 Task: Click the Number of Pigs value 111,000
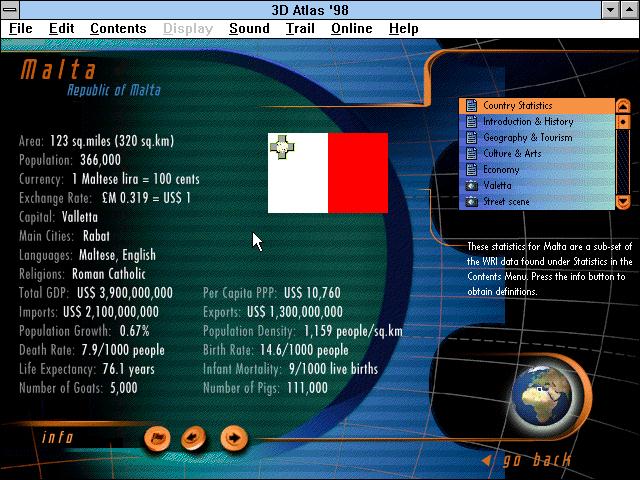[x=307, y=388]
